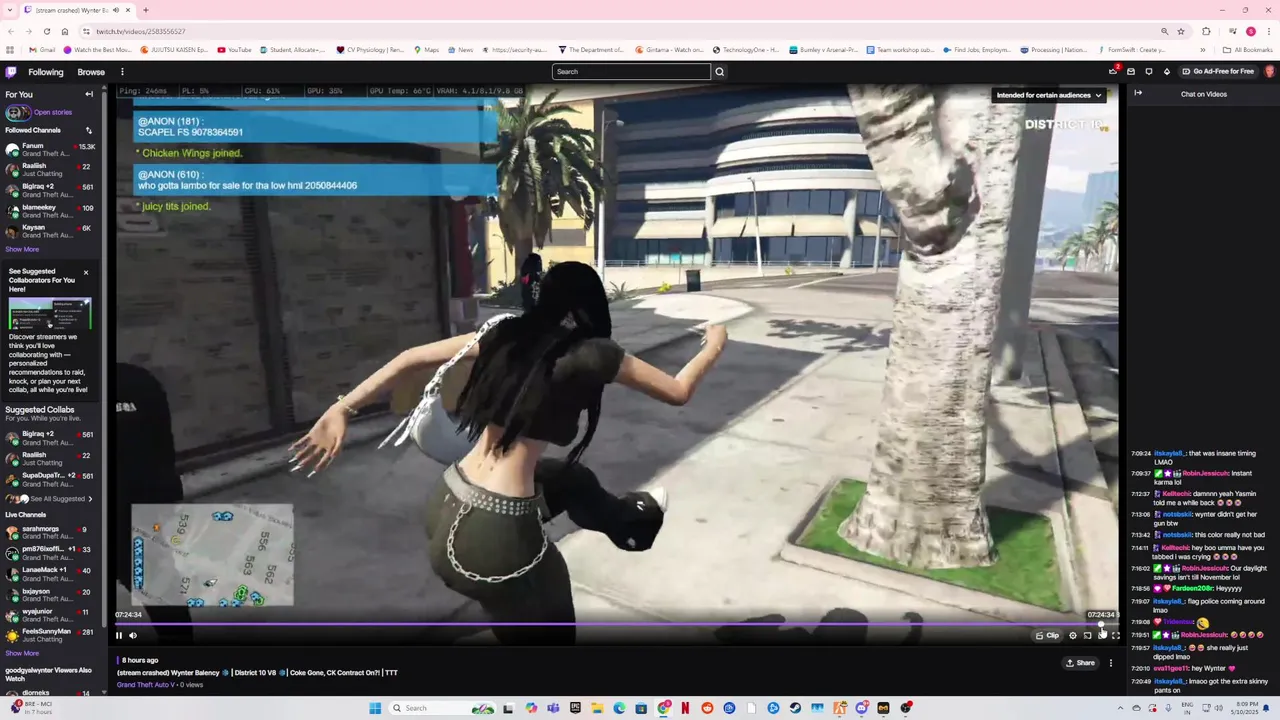Click the Clip button in player
The image size is (1280, 720).
[x=1047, y=635]
